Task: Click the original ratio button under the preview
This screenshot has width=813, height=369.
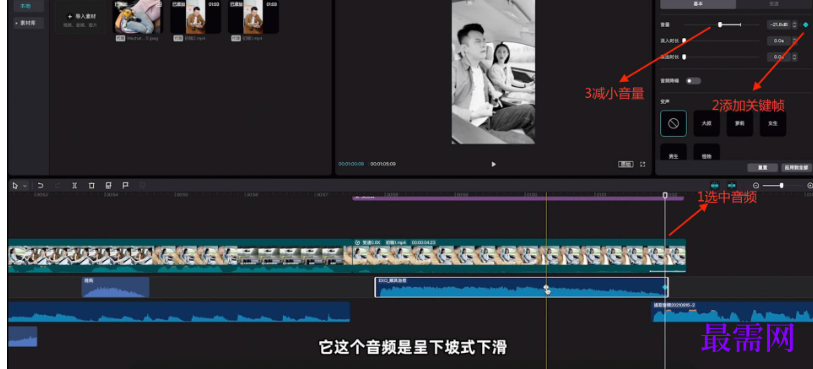Action: pyautogui.click(x=626, y=164)
